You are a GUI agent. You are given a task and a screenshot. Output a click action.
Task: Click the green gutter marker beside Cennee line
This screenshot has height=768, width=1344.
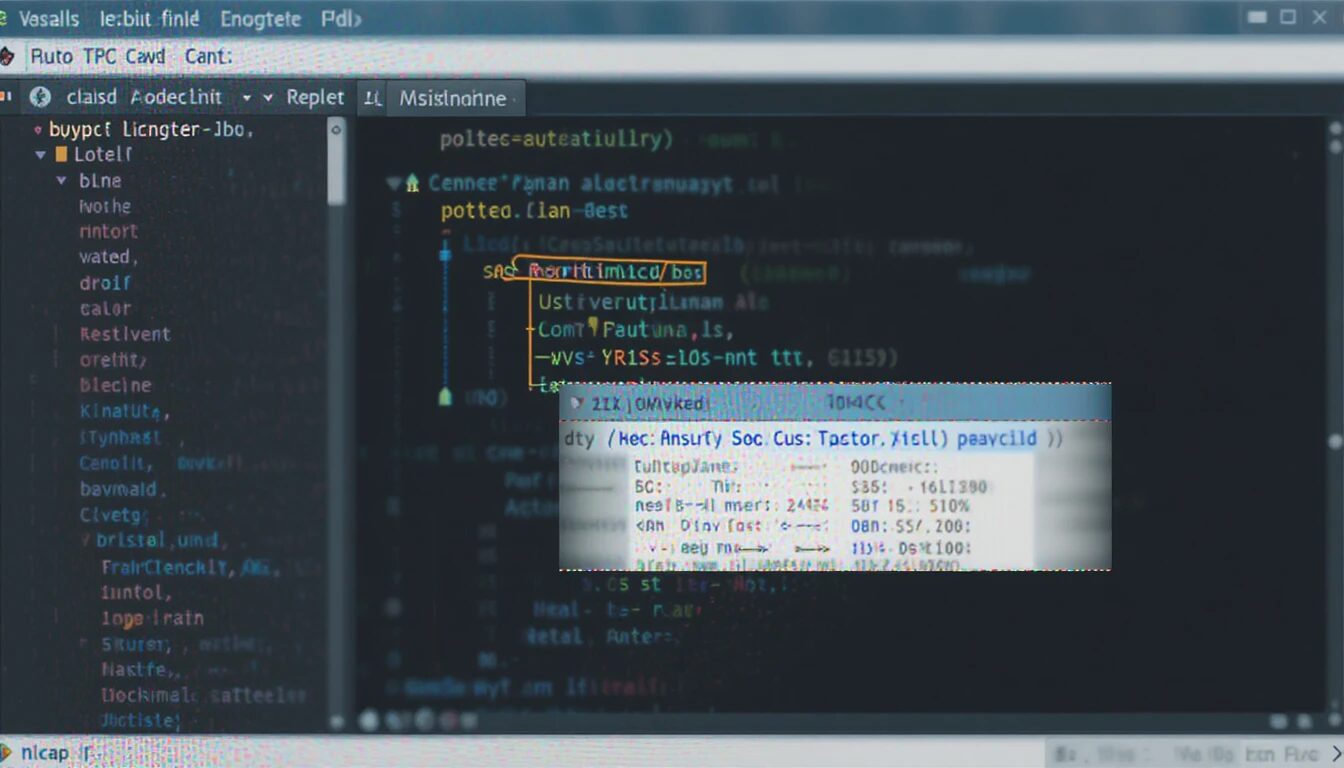pyautogui.click(x=412, y=183)
